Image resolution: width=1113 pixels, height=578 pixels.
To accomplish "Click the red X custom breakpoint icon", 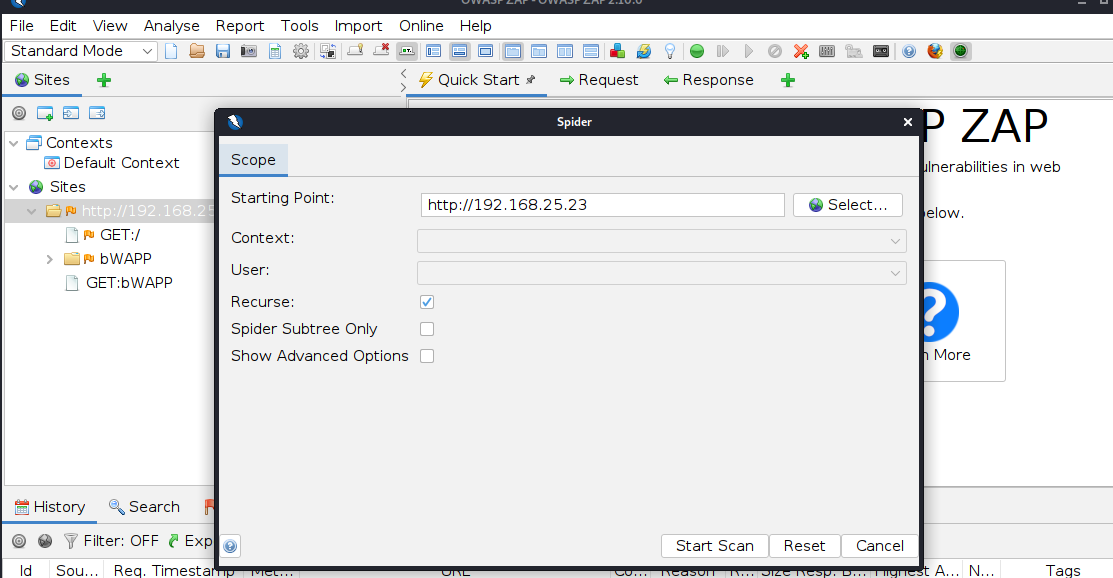I will click(x=801, y=51).
